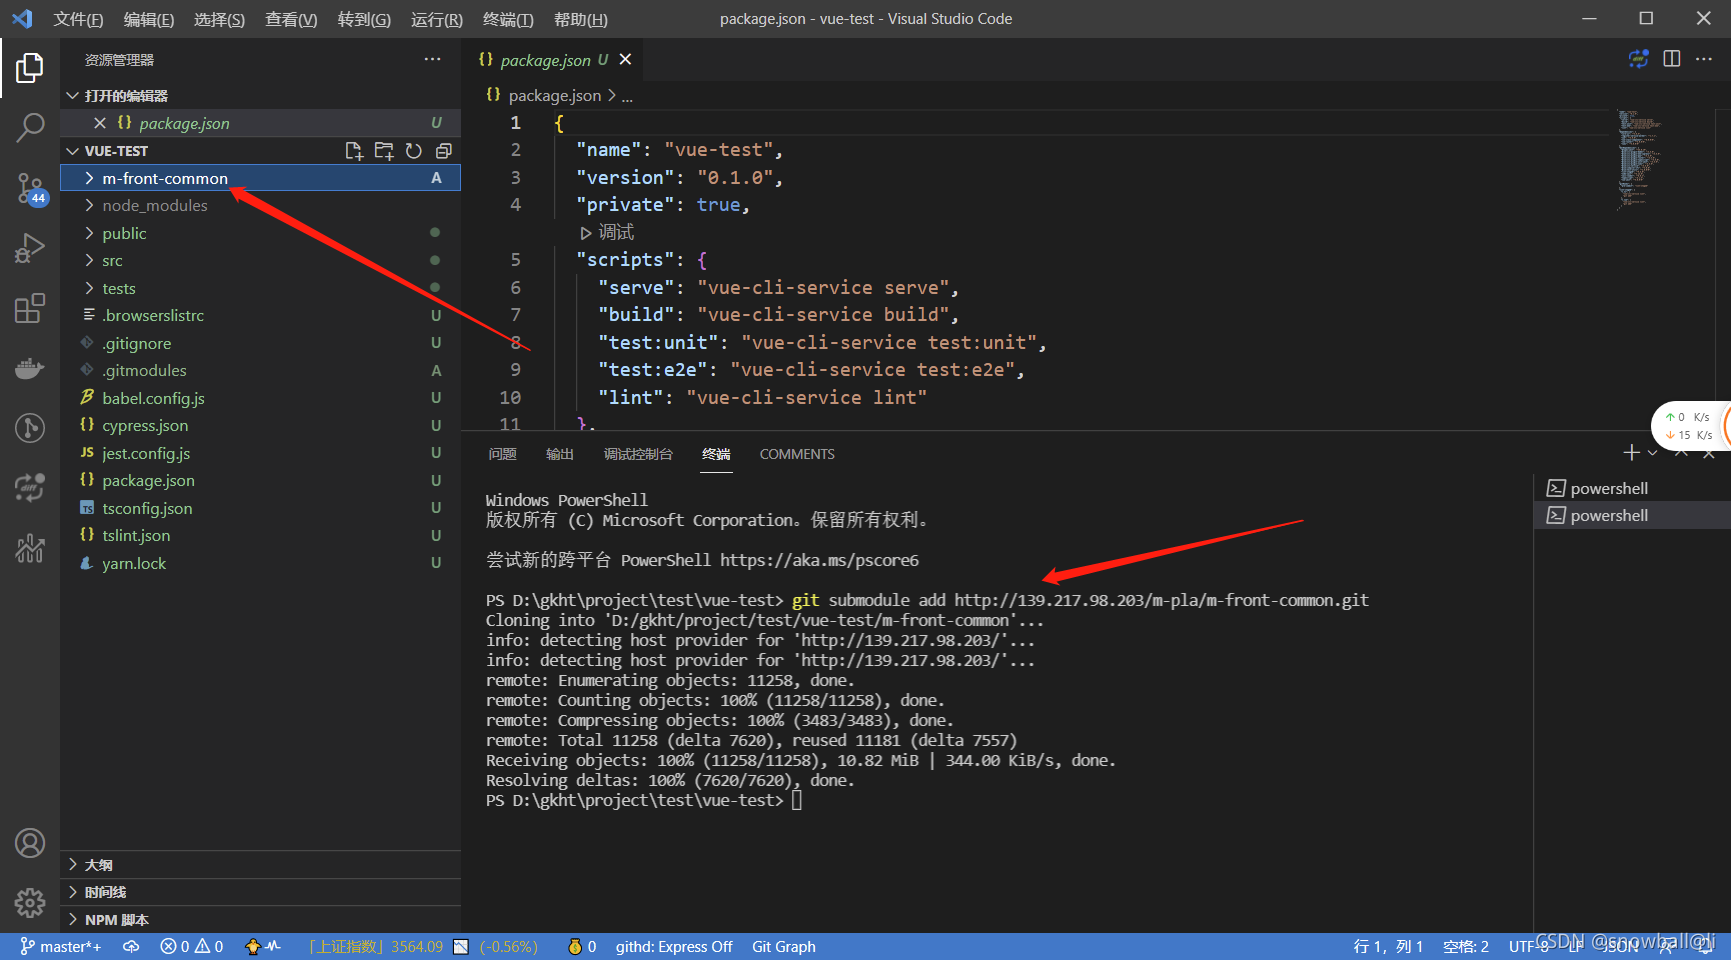Click githd: Express Off in status bar
1731x960 pixels.
tap(673, 946)
